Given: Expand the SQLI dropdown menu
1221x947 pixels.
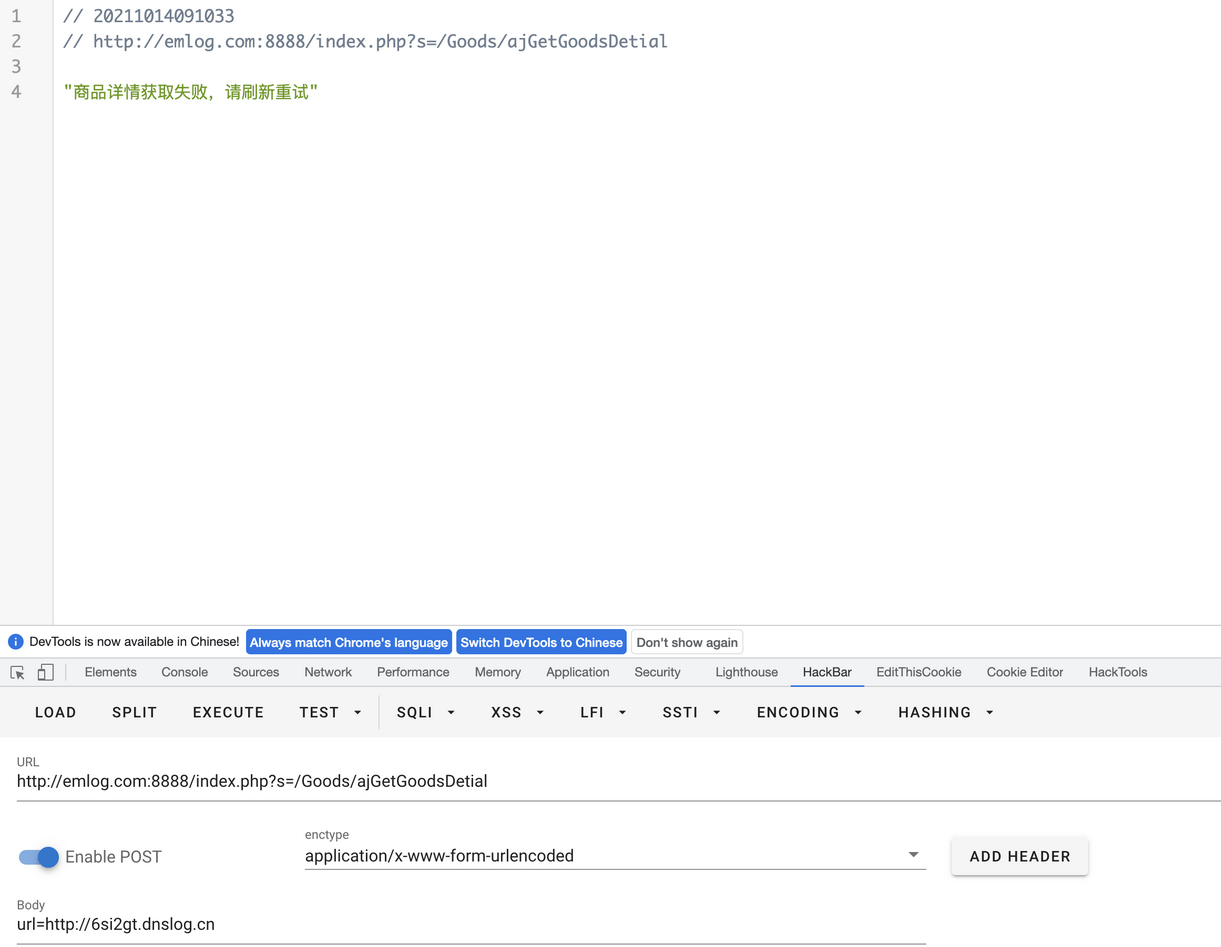Looking at the screenshot, I should [x=426, y=713].
